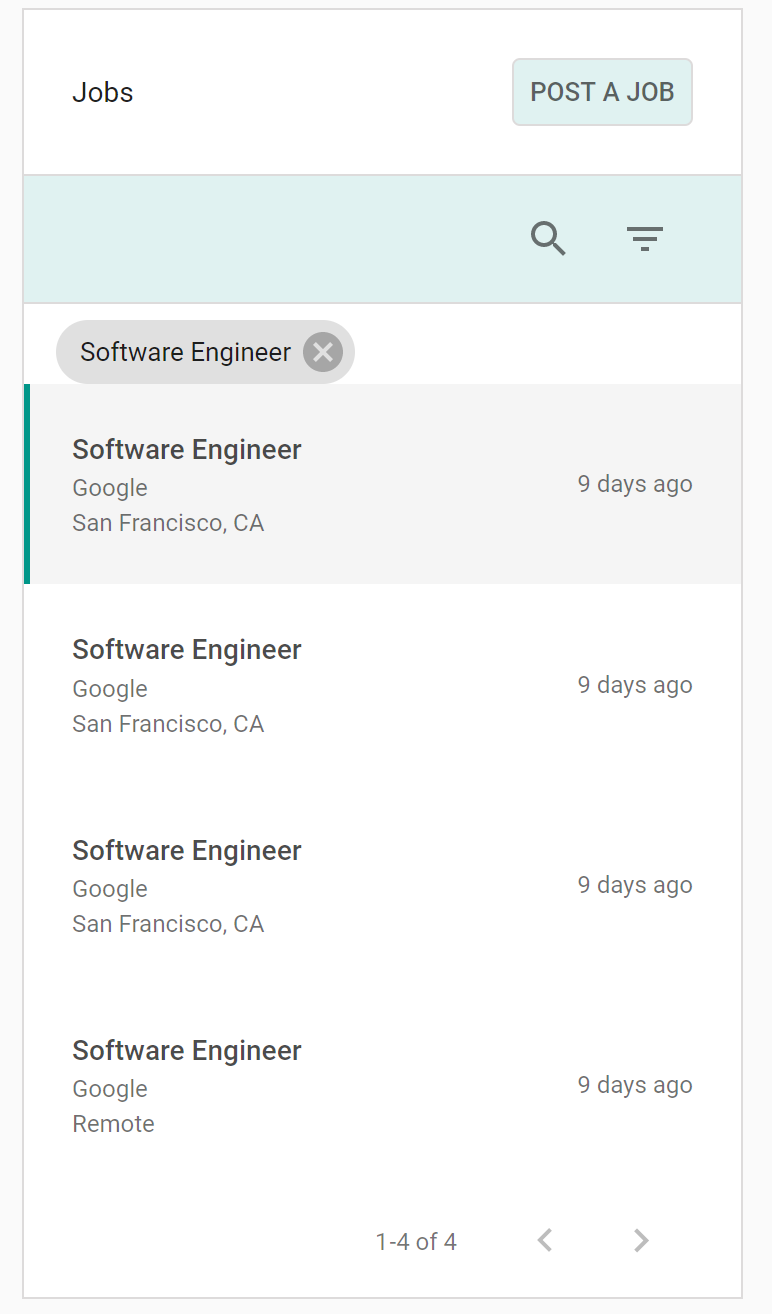
Task: Open the third Software Engineer listing
Action: 187,851
